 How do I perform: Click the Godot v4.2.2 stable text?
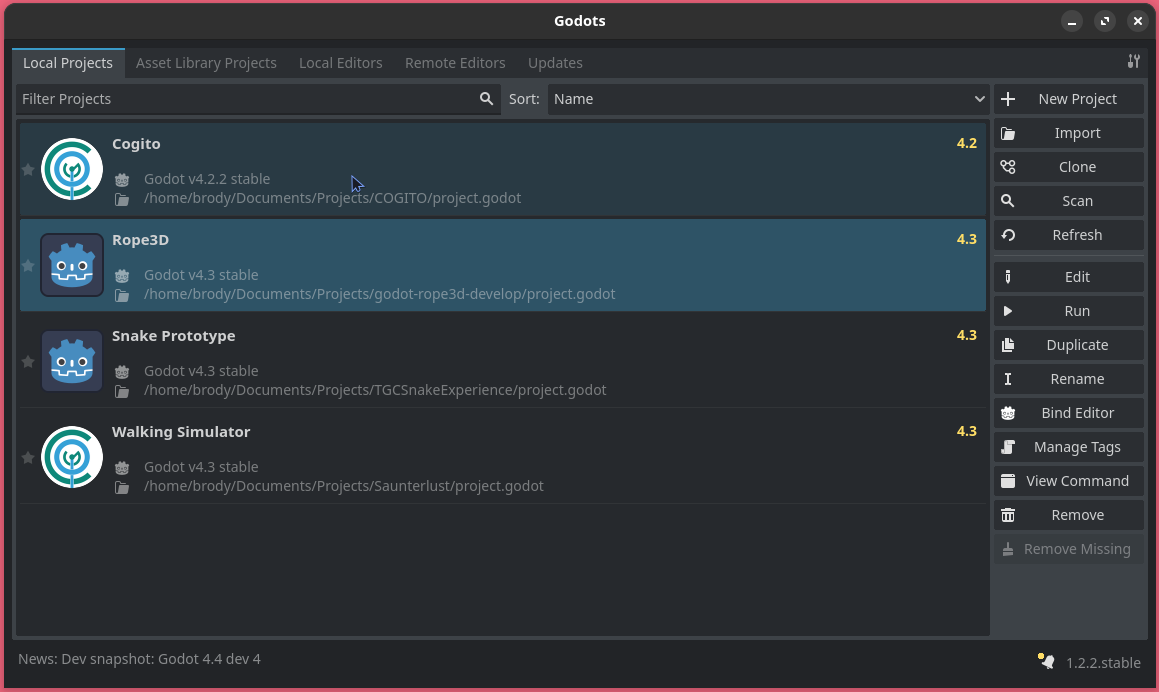(207, 179)
